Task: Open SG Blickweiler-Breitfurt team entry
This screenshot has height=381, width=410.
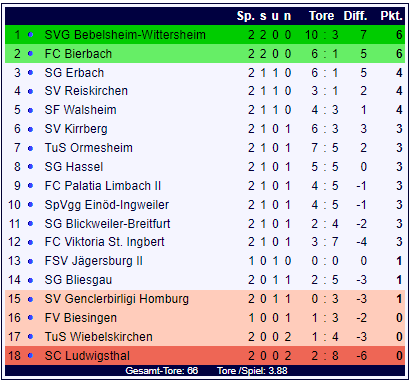Action: [x=107, y=223]
